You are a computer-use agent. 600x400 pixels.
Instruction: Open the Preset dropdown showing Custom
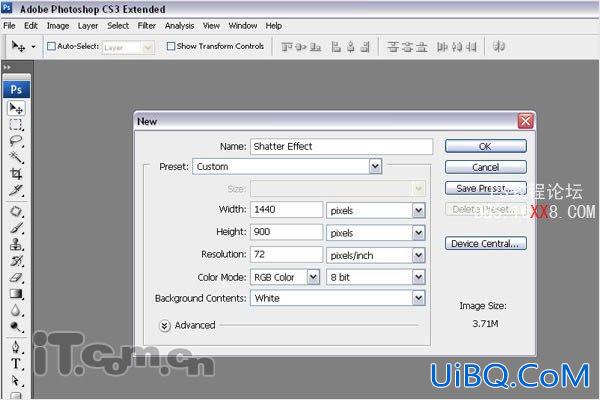pos(287,167)
